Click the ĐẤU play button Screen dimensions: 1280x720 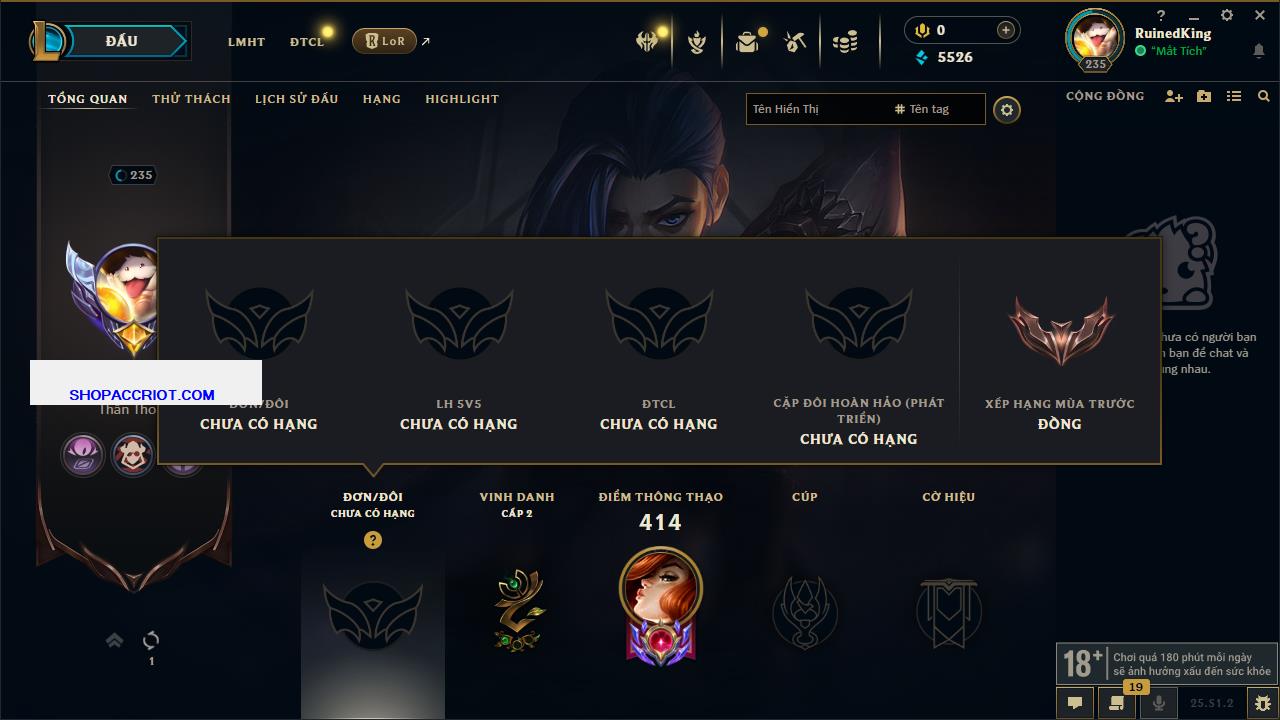tap(122, 41)
